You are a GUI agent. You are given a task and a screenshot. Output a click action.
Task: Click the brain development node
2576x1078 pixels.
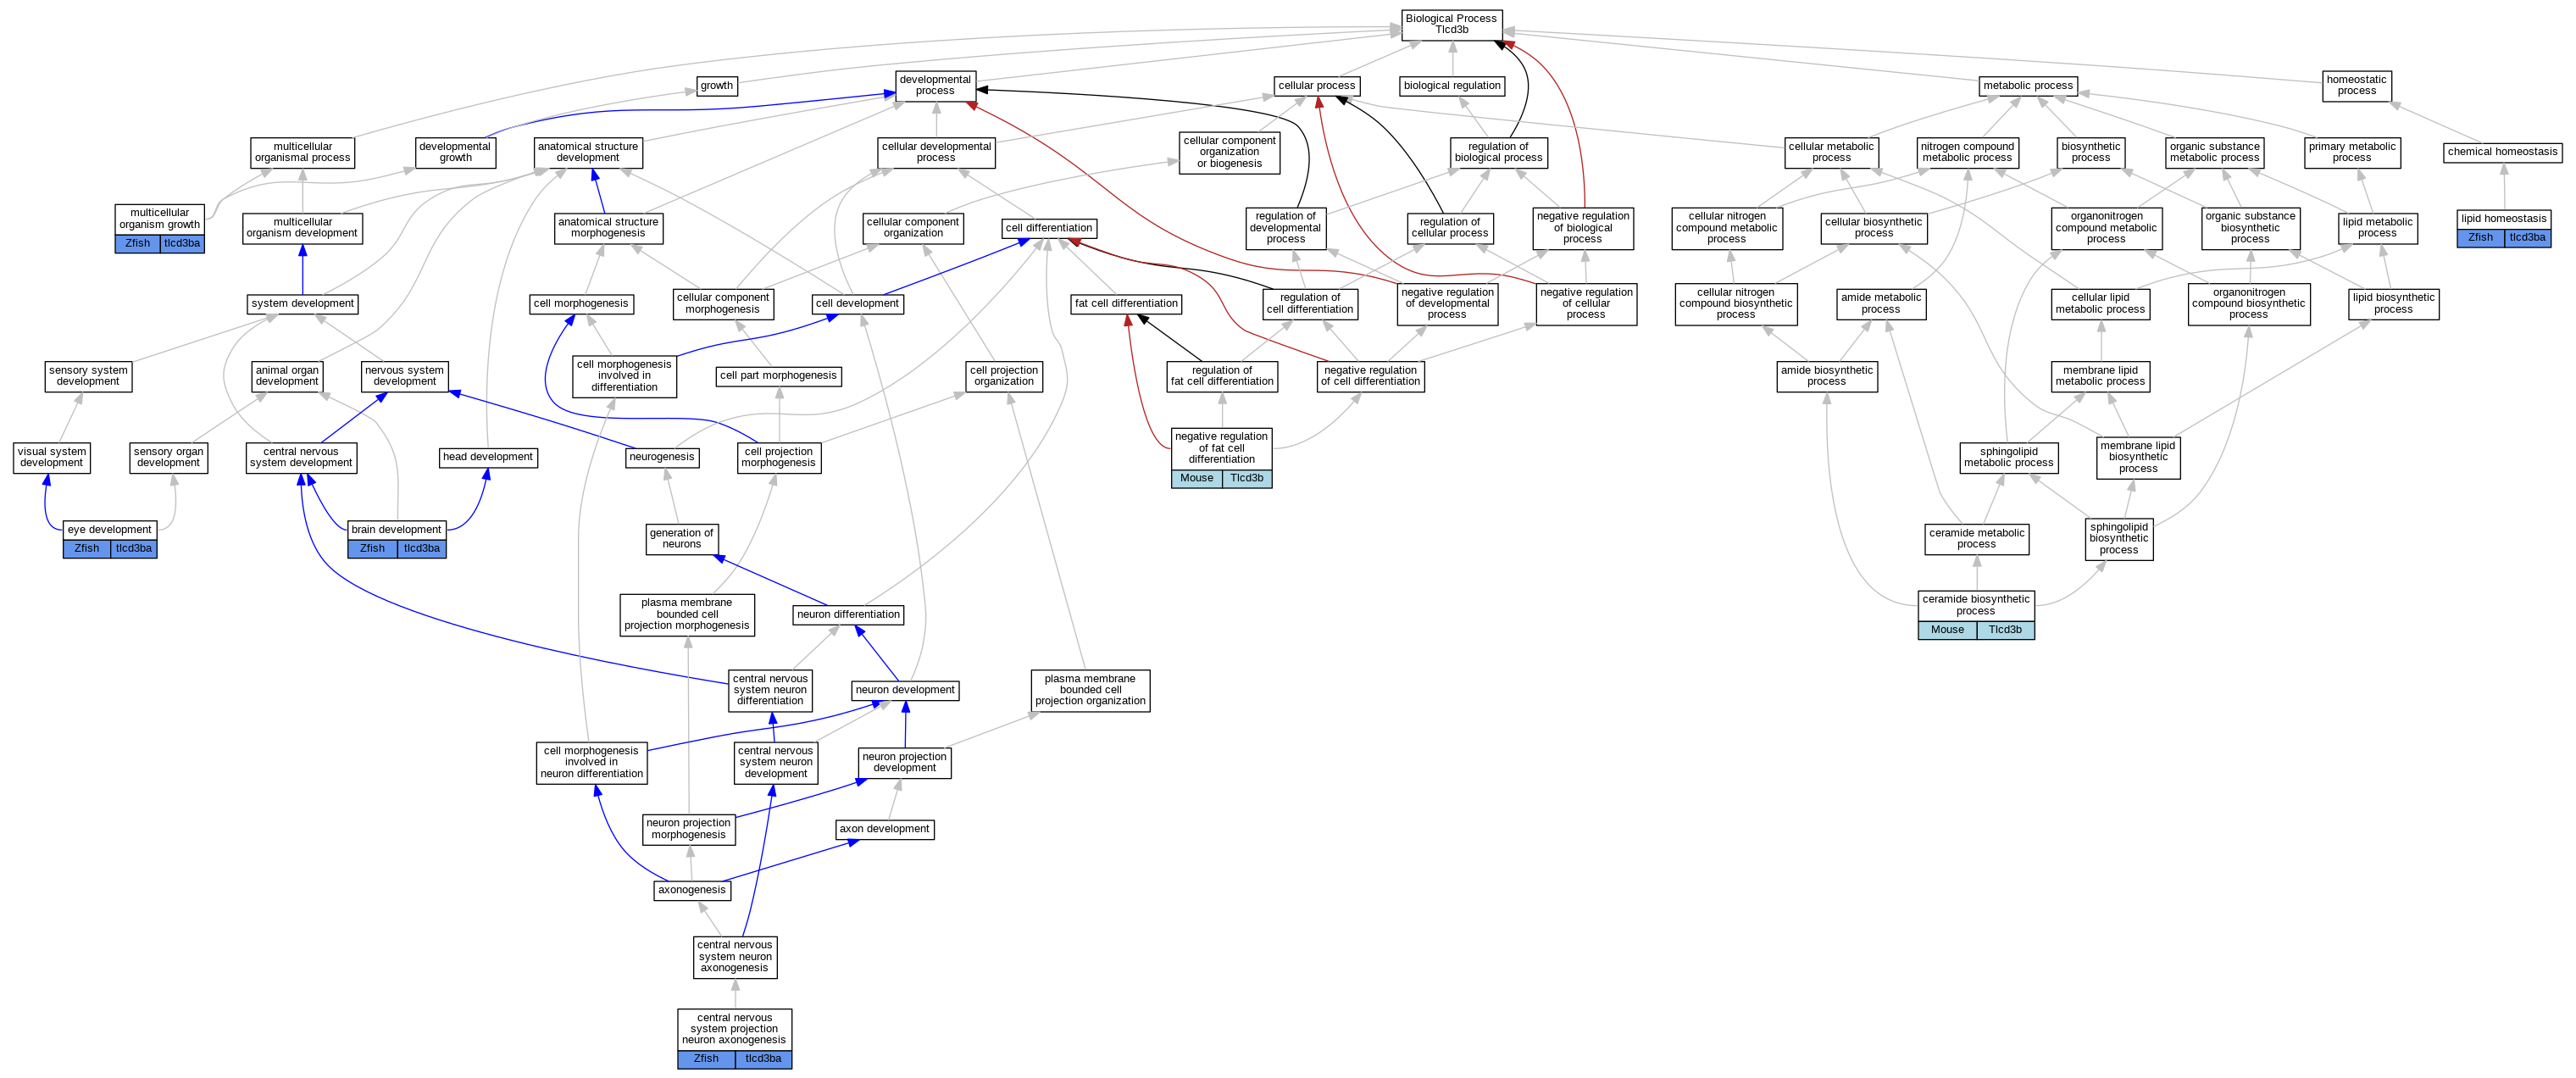click(x=396, y=529)
